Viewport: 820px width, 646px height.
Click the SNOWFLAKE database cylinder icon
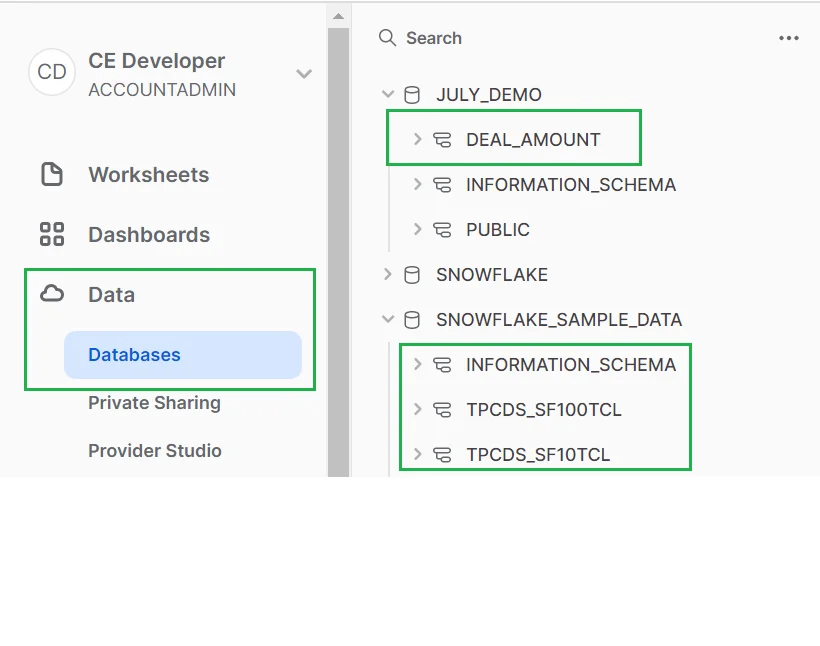pyautogui.click(x=411, y=275)
